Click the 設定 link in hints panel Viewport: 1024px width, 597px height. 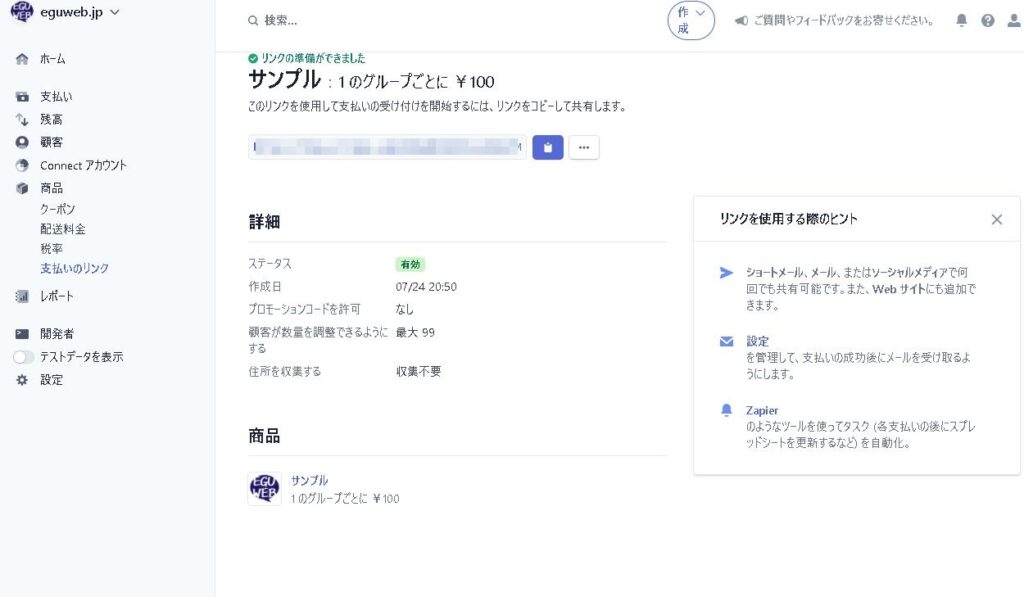tap(757, 341)
